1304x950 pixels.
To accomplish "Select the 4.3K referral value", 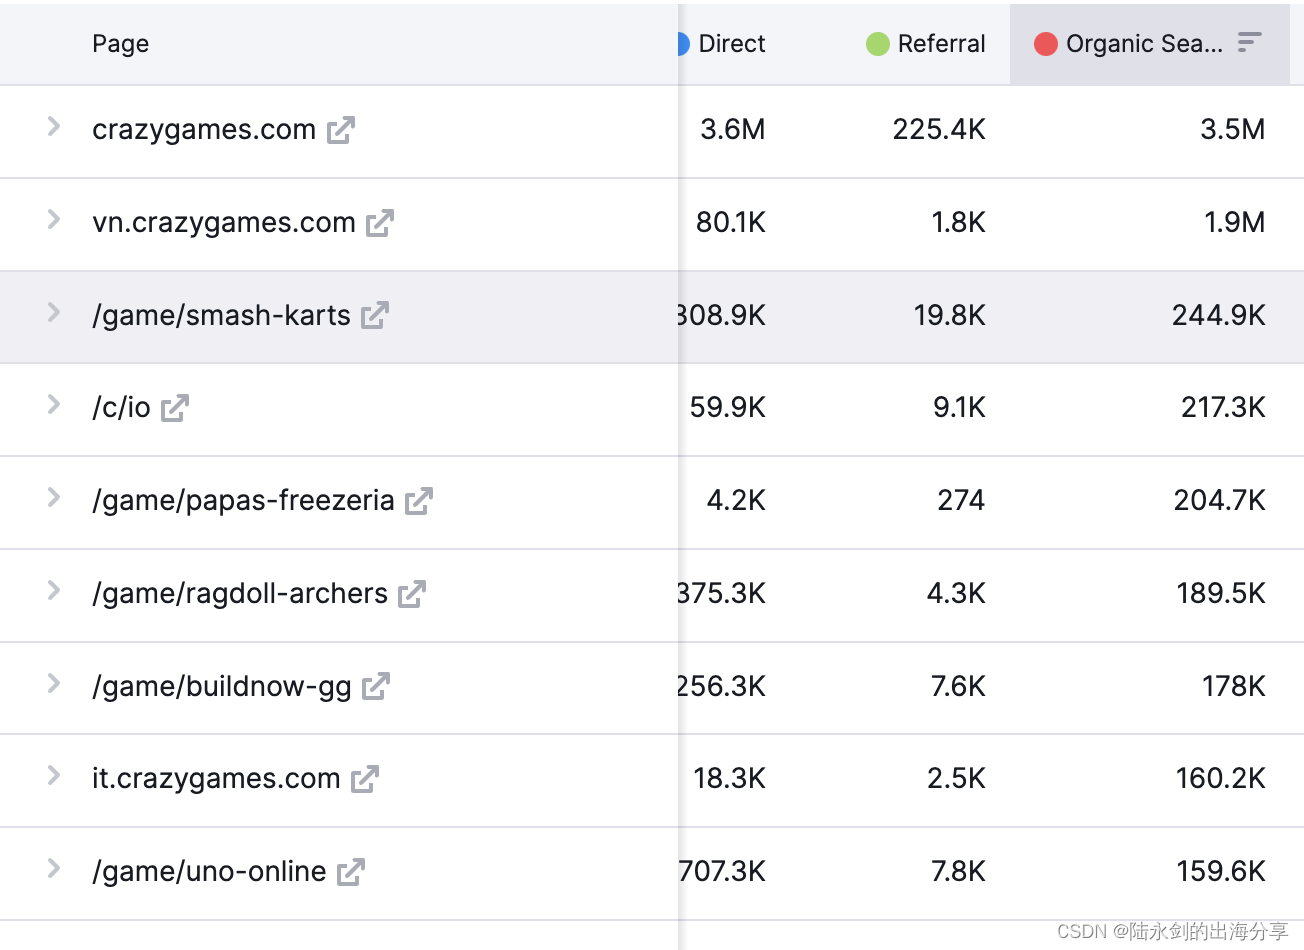I will [956, 594].
